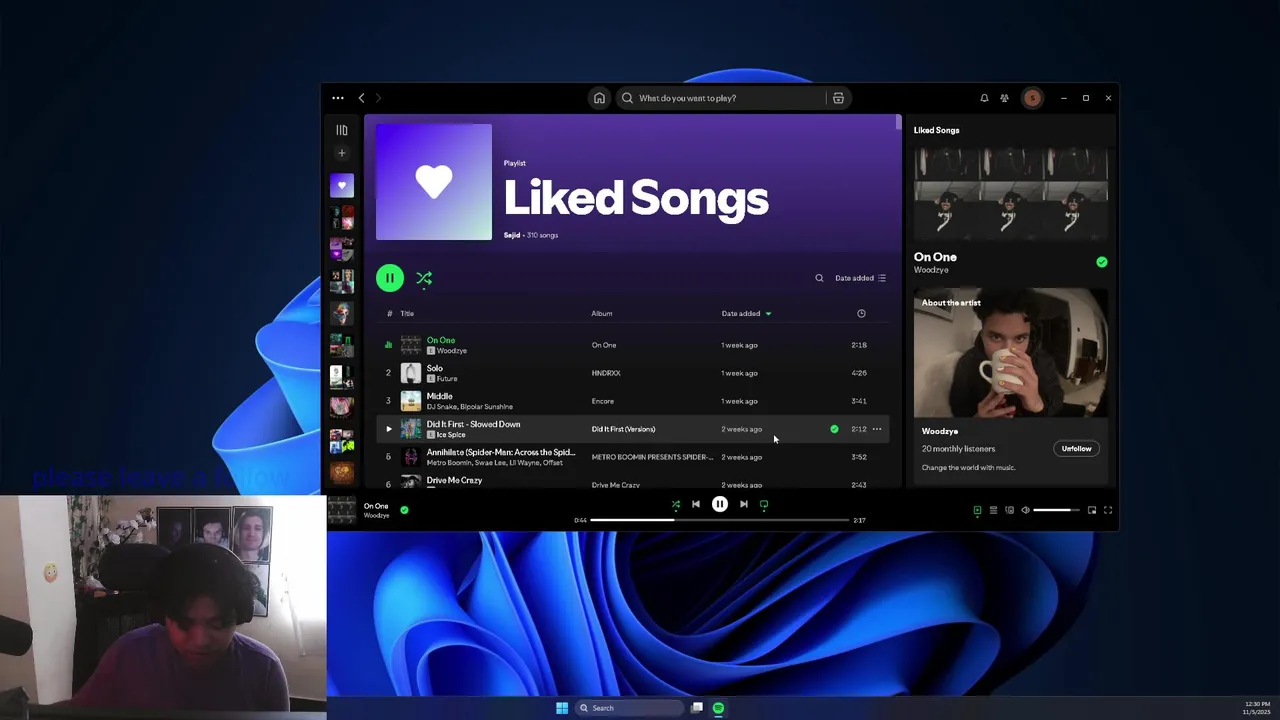1280x720 pixels.
Task: Select 'Annihilate (Spider-Man...)' track
Action: tap(501, 452)
